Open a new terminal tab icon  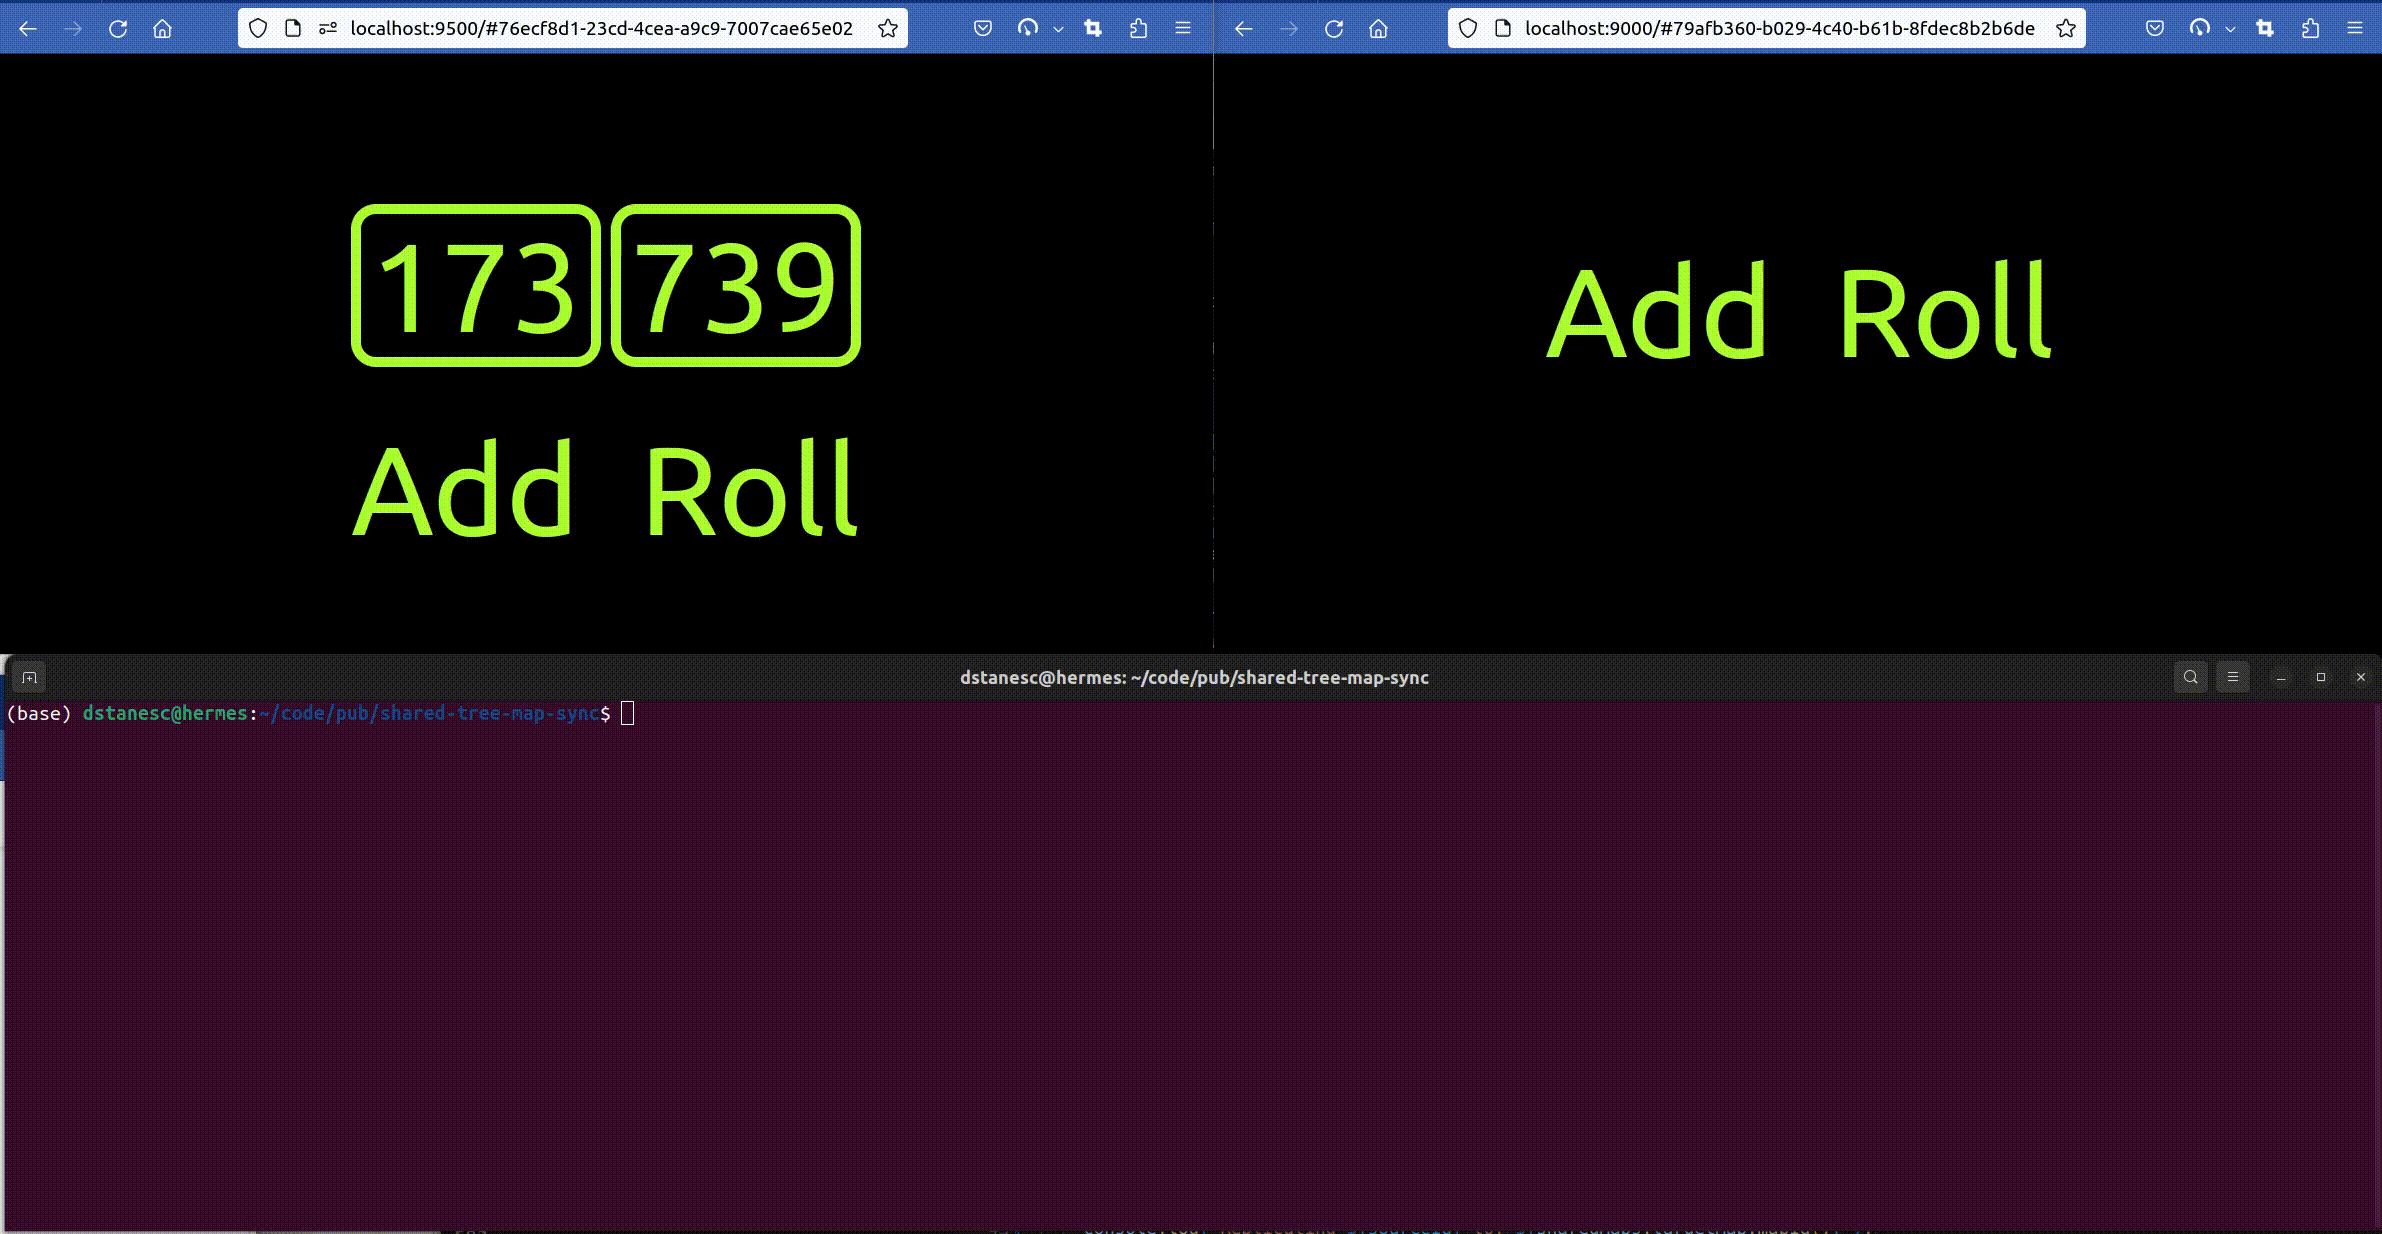click(x=29, y=677)
